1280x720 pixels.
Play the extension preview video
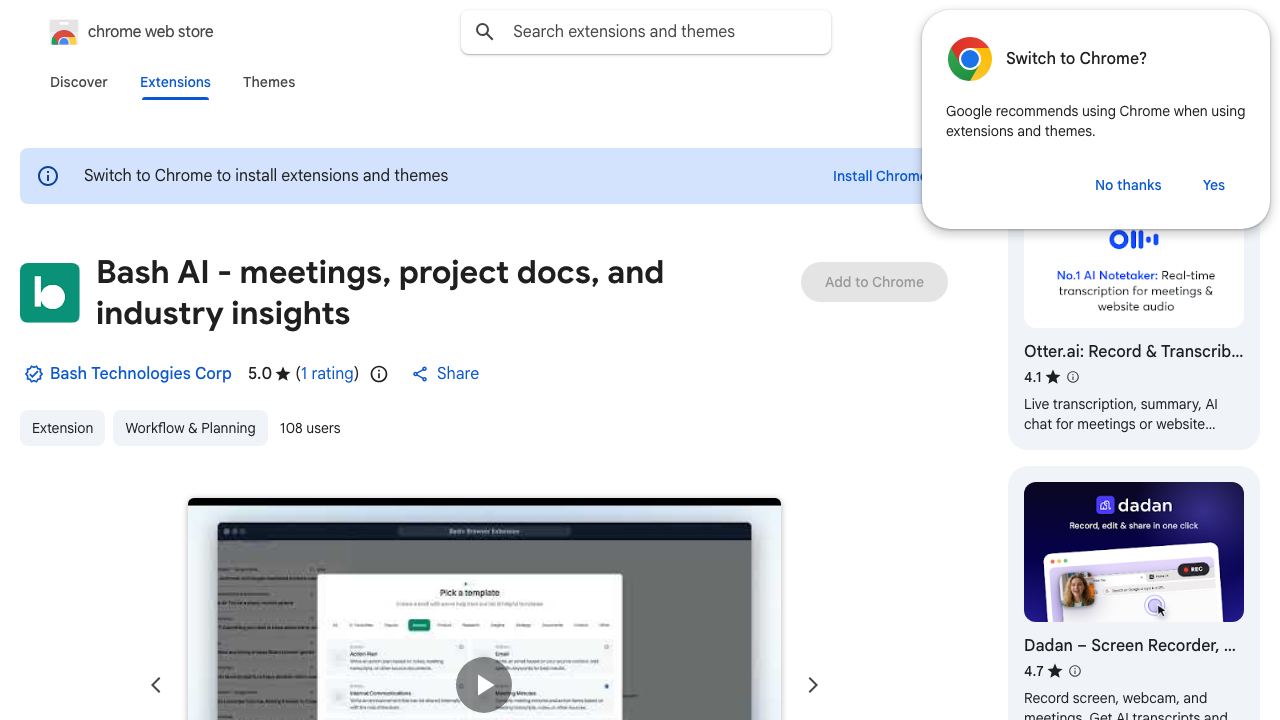[484, 685]
